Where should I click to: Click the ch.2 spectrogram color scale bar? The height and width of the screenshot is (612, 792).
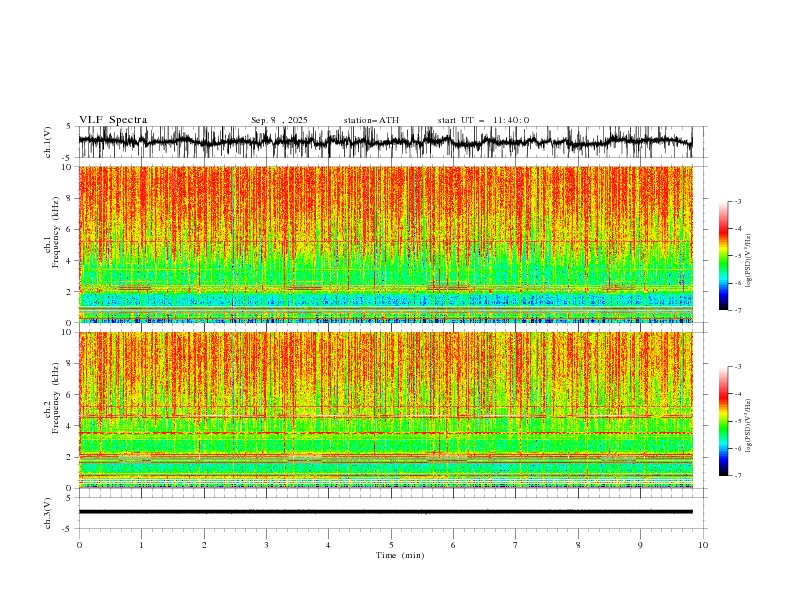(723, 421)
